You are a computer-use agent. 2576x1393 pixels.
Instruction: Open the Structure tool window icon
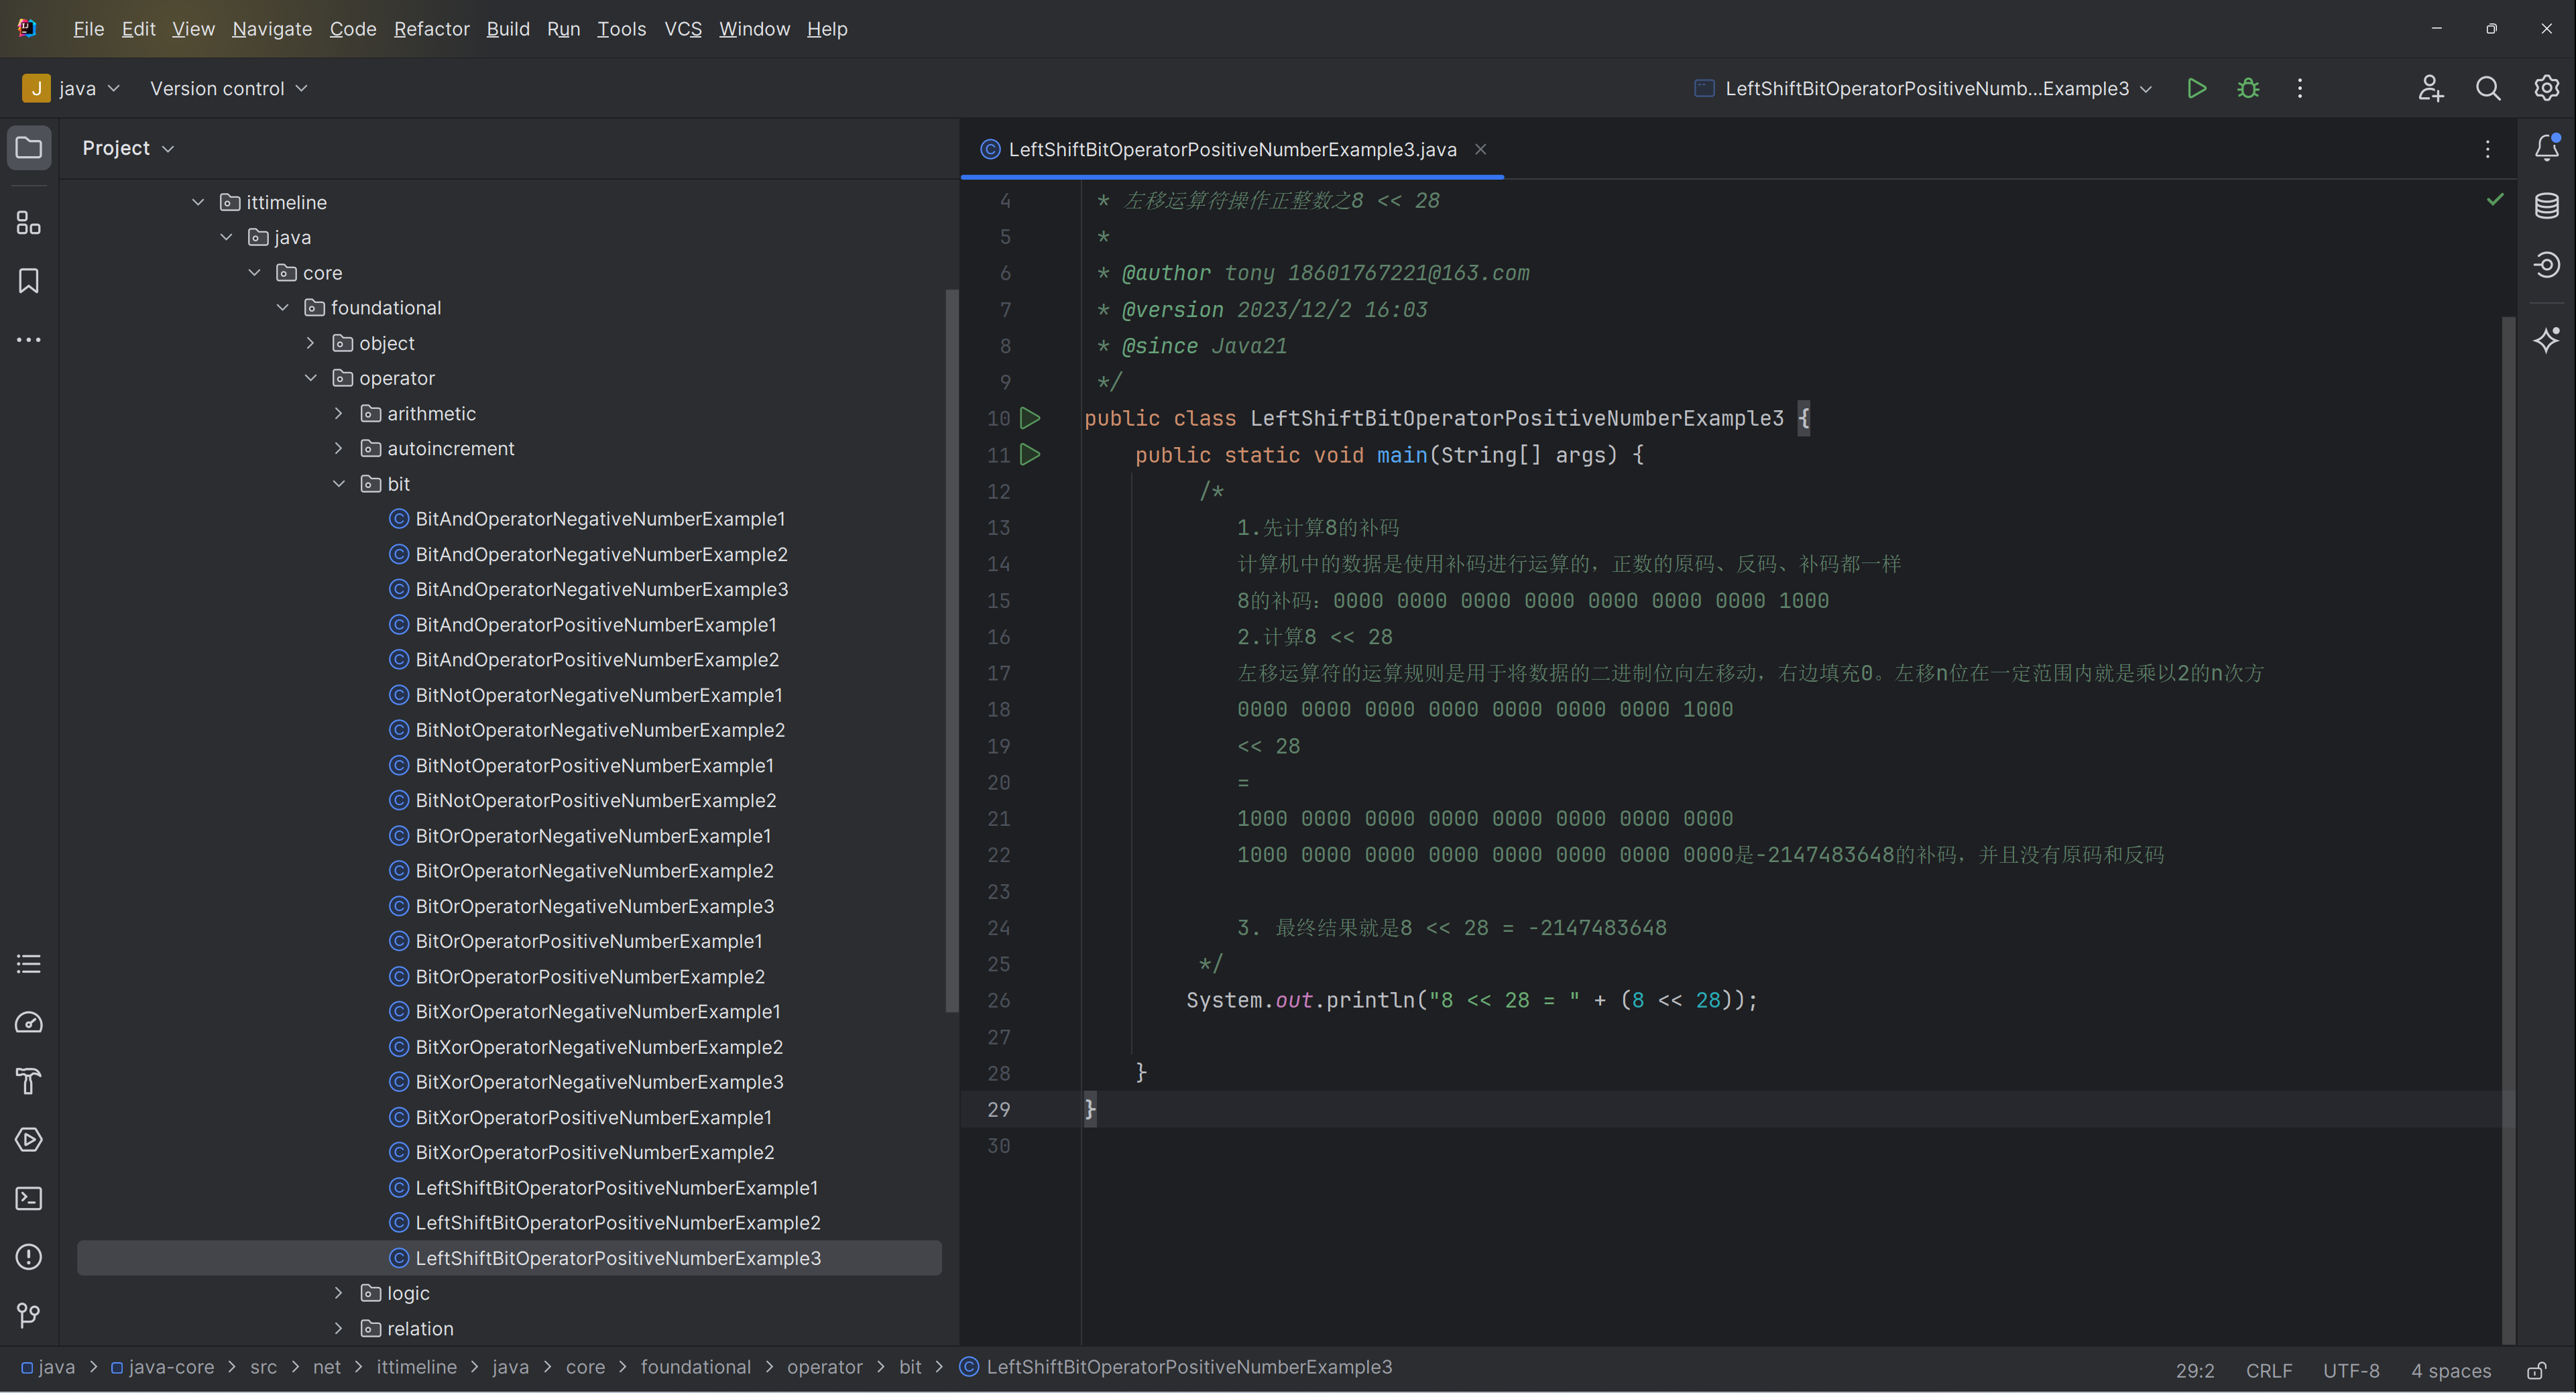tap(29, 222)
